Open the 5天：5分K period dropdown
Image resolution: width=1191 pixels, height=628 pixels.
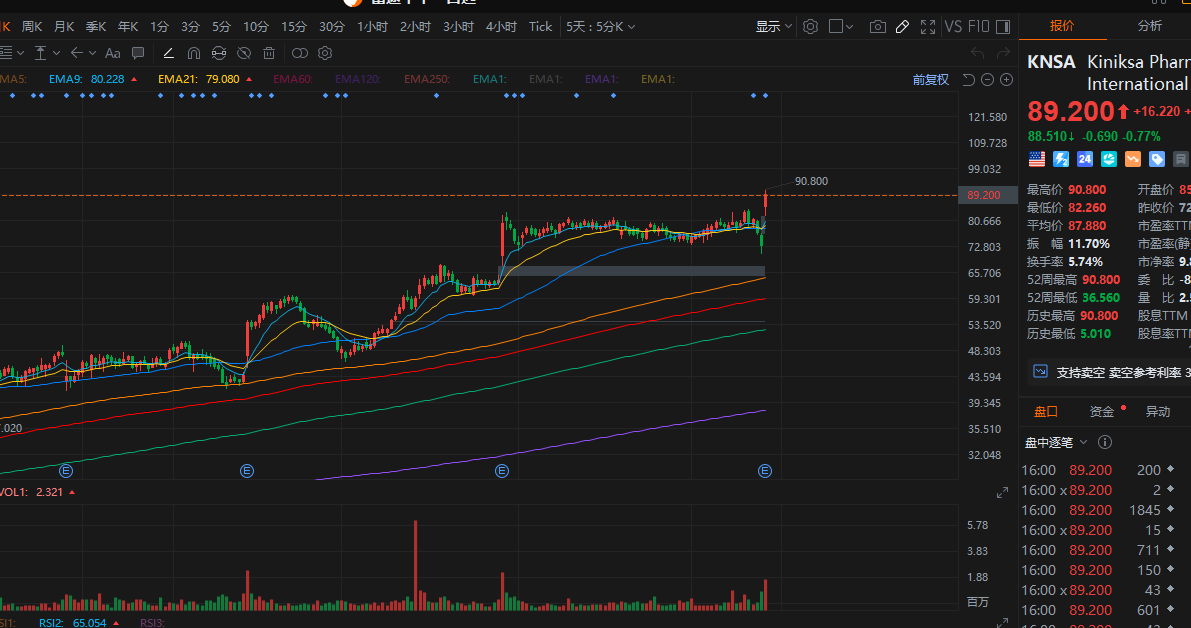pos(600,27)
